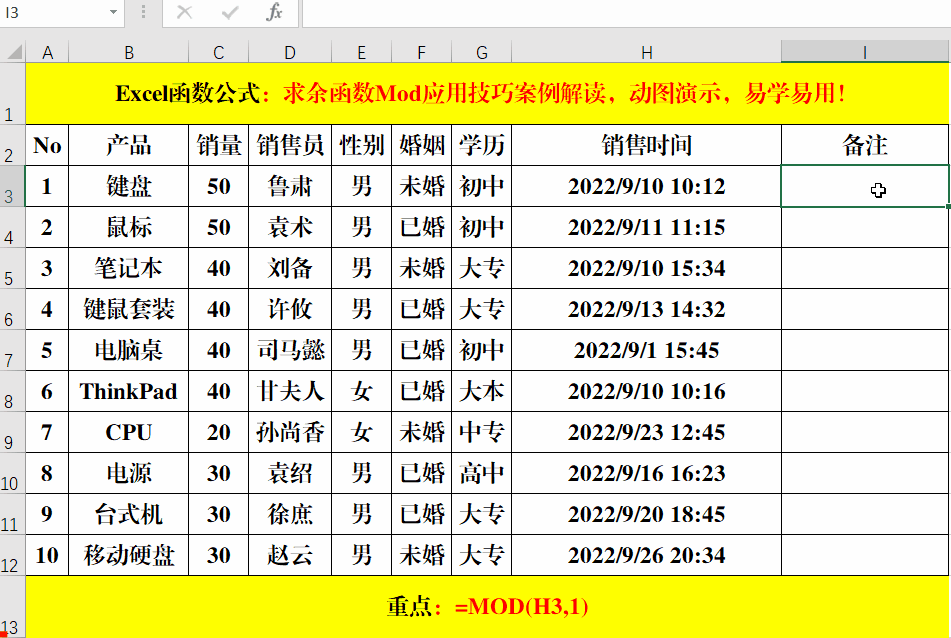Select column B header

coord(129,52)
